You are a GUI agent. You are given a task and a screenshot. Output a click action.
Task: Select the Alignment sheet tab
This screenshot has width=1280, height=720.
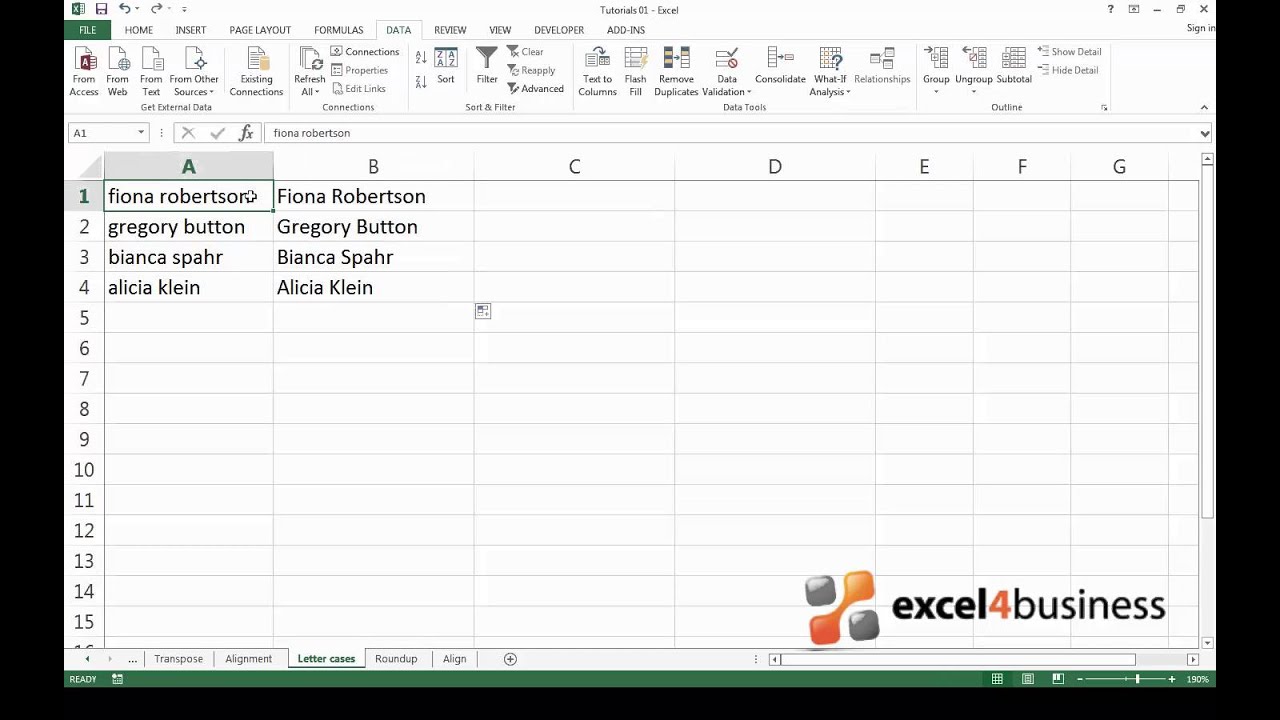pos(248,659)
